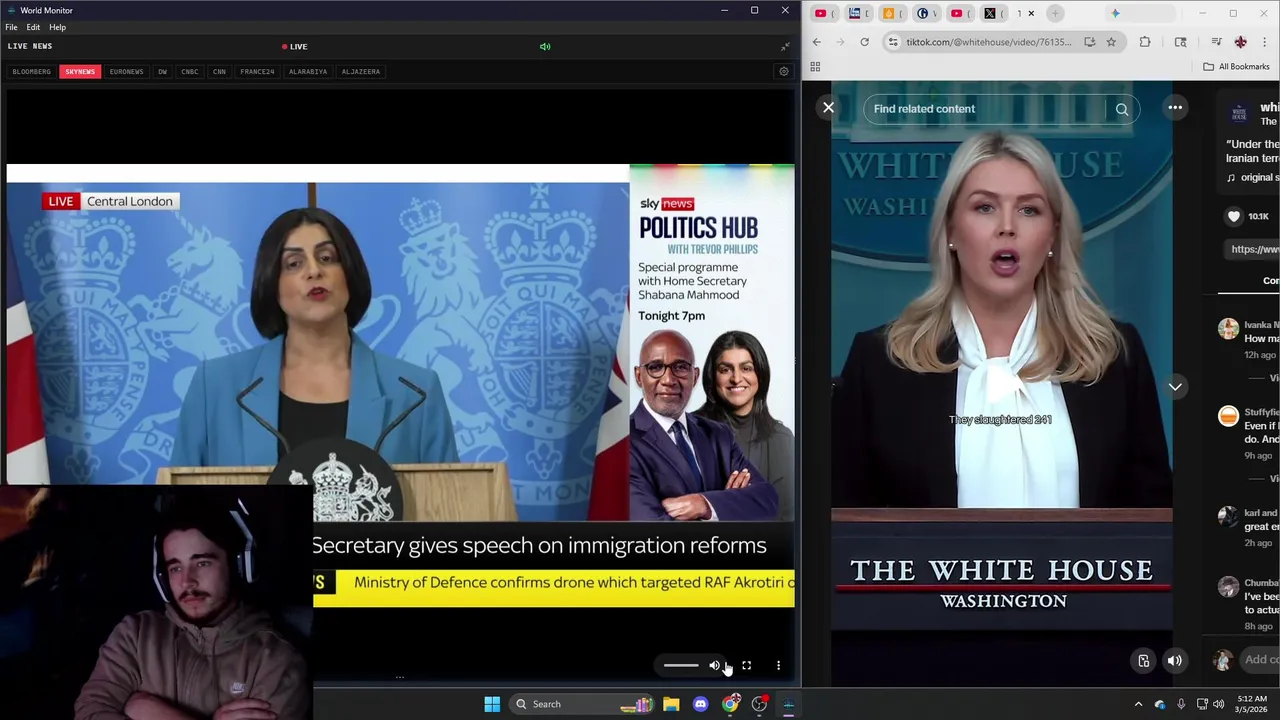Adjust the Sky News player volume slider
Screen dimensions: 1280x720
click(681, 665)
